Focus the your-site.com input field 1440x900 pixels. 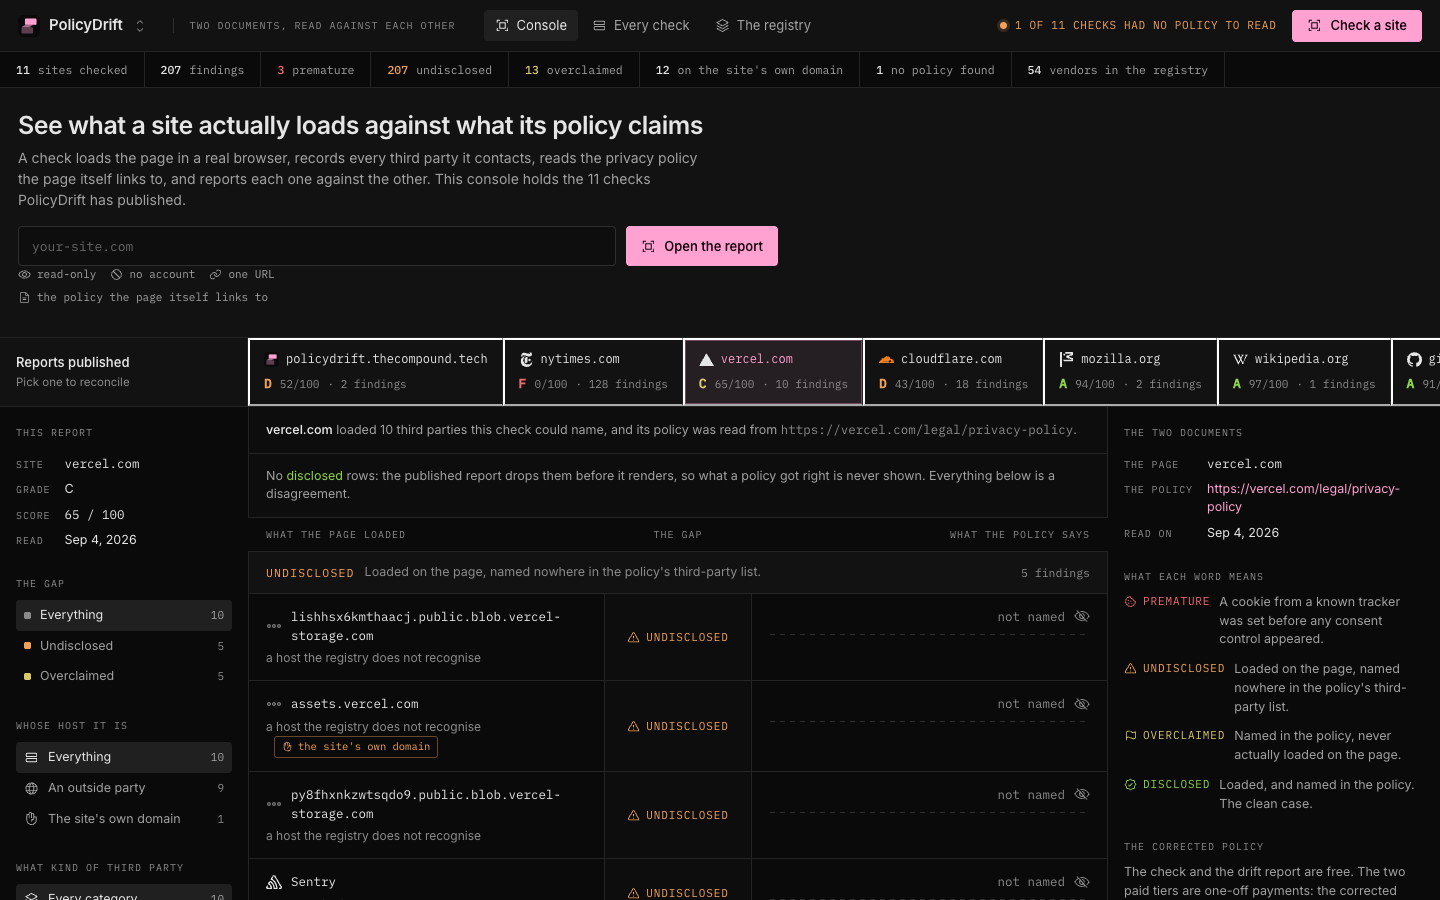pos(317,246)
